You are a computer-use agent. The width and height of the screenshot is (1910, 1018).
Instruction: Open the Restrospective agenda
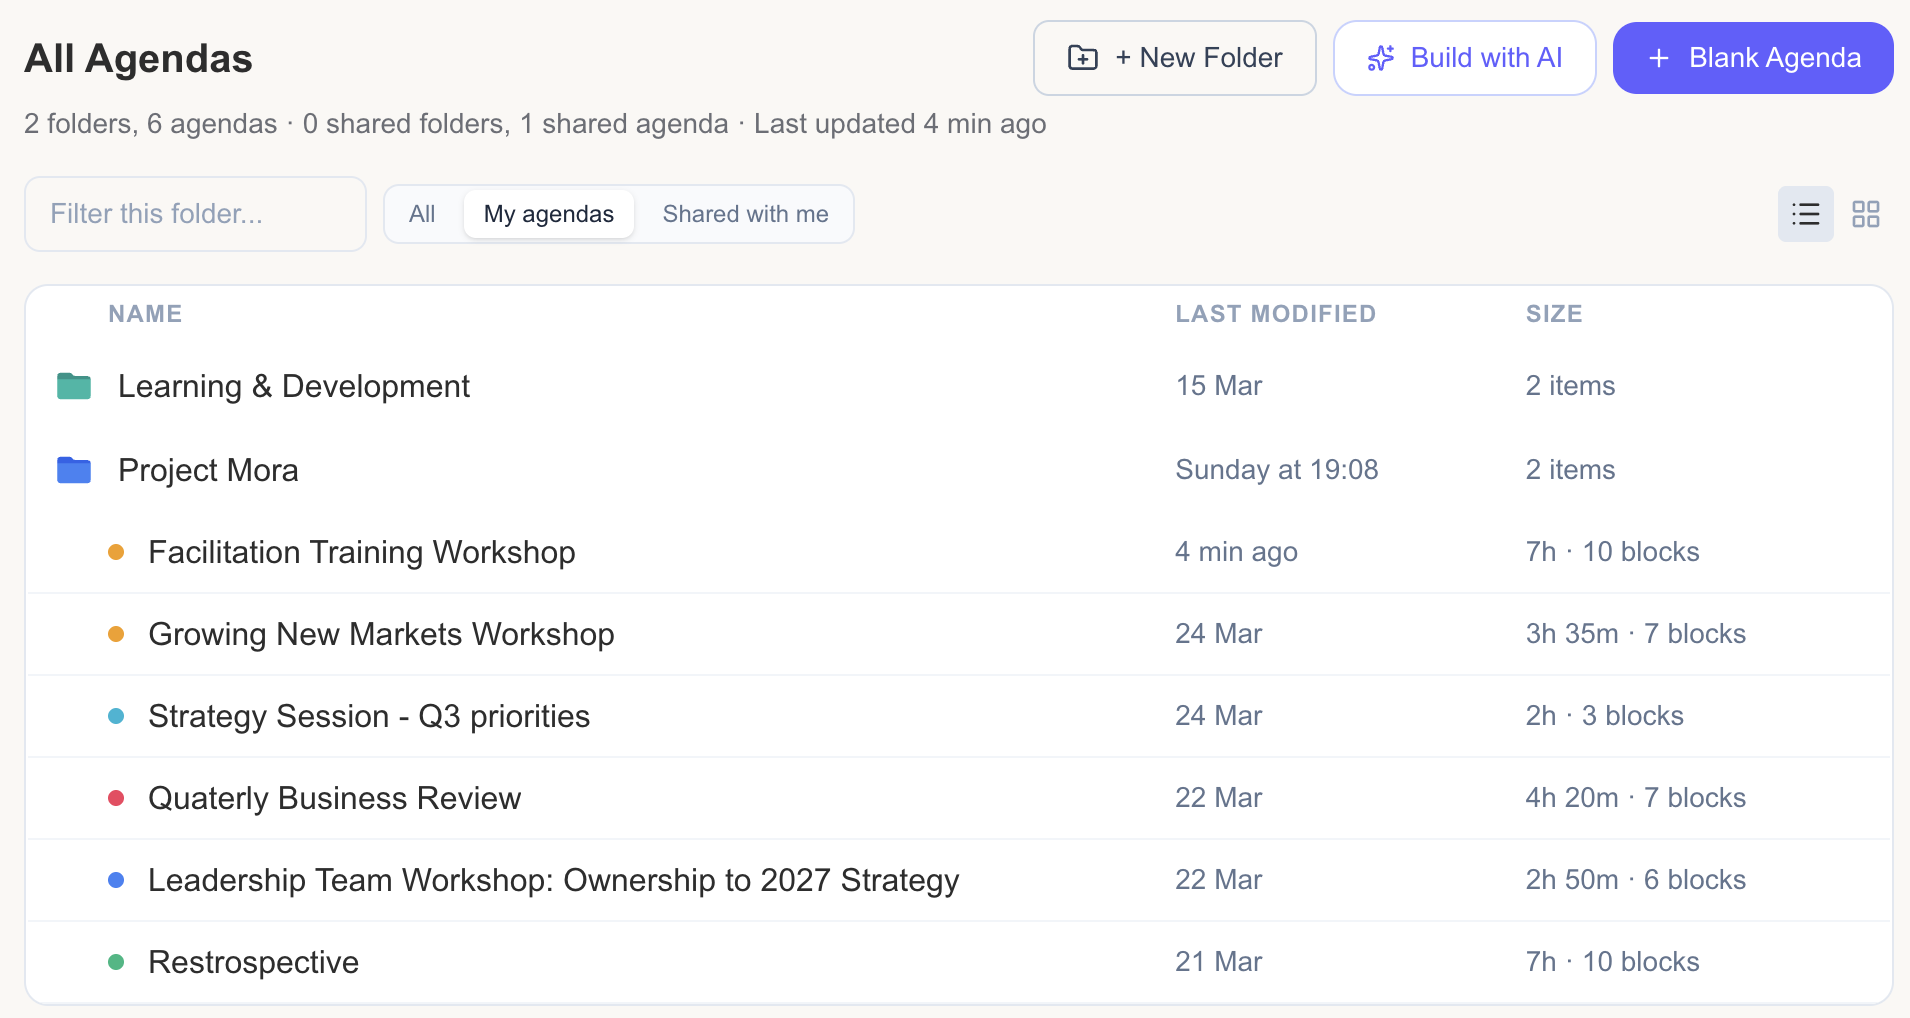click(253, 961)
